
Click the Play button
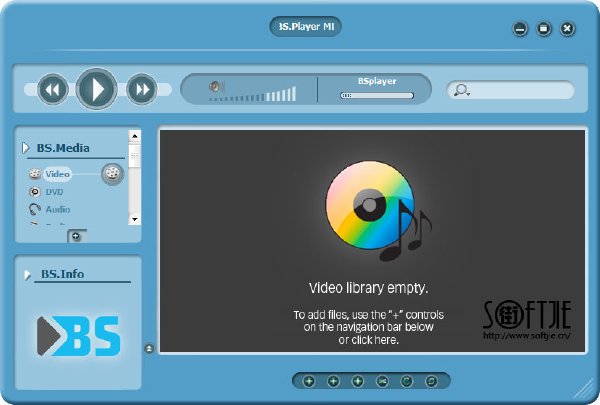[x=96, y=89]
